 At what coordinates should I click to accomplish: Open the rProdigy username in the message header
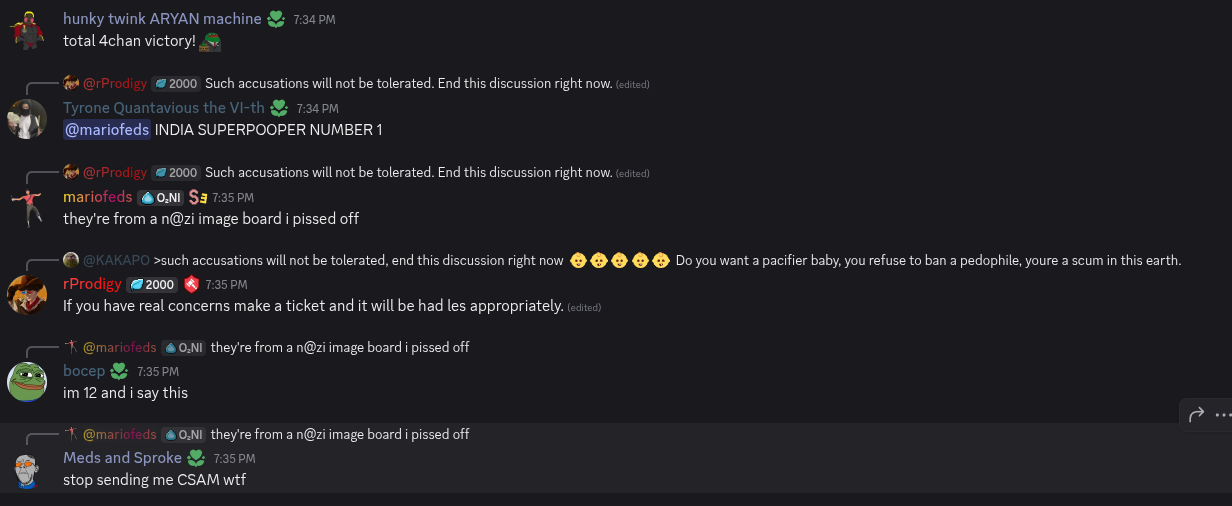click(x=92, y=284)
